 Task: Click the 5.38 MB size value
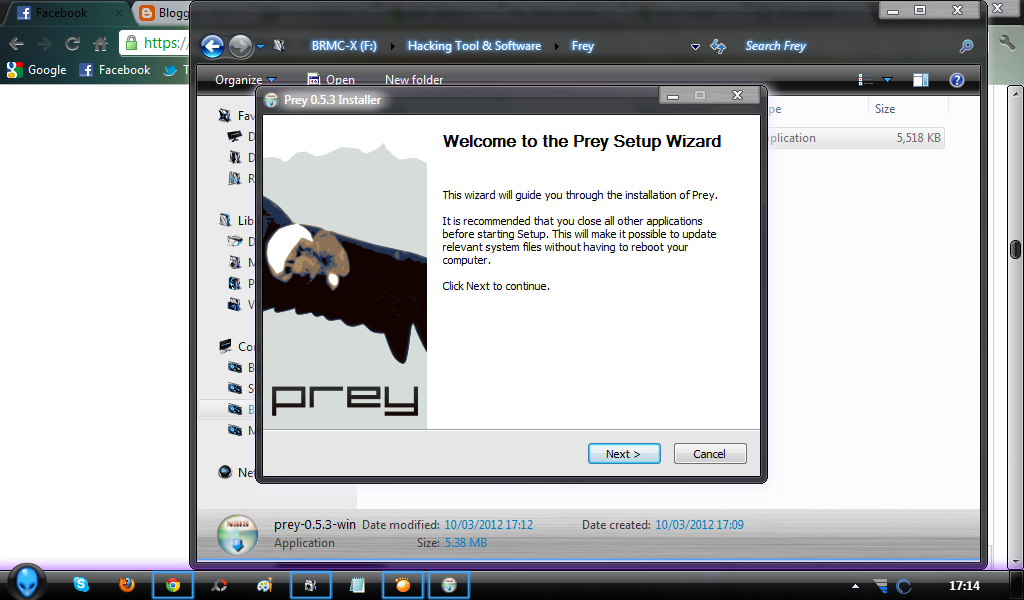(x=466, y=543)
